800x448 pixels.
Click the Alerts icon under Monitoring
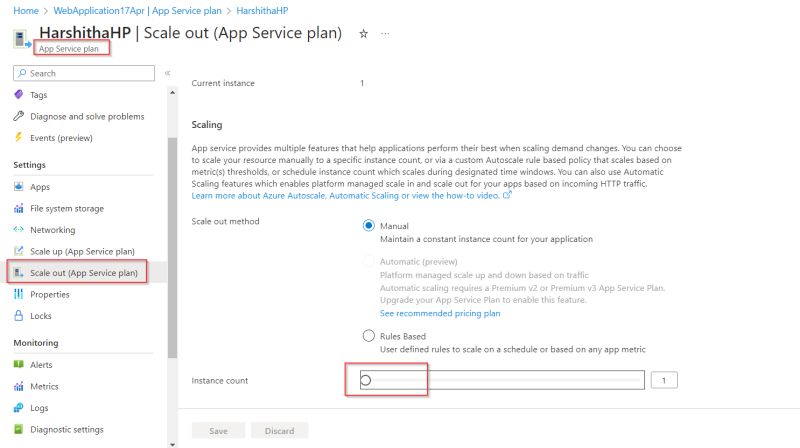[19, 364]
